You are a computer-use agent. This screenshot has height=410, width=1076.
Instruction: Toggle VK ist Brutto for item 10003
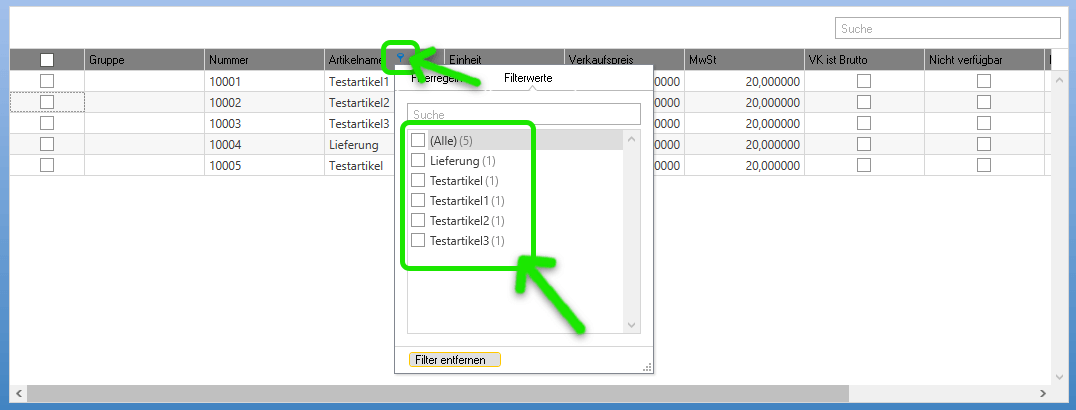click(x=864, y=123)
